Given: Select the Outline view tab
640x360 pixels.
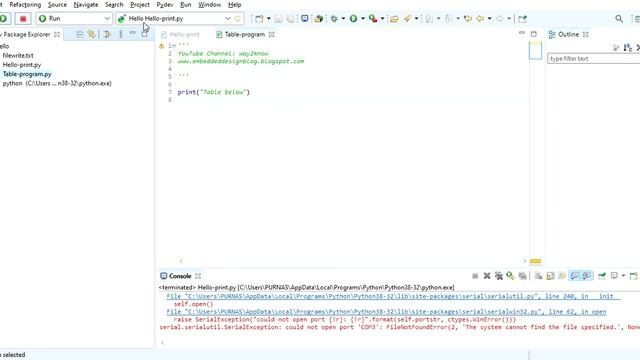Looking at the screenshot, I should [568, 34].
